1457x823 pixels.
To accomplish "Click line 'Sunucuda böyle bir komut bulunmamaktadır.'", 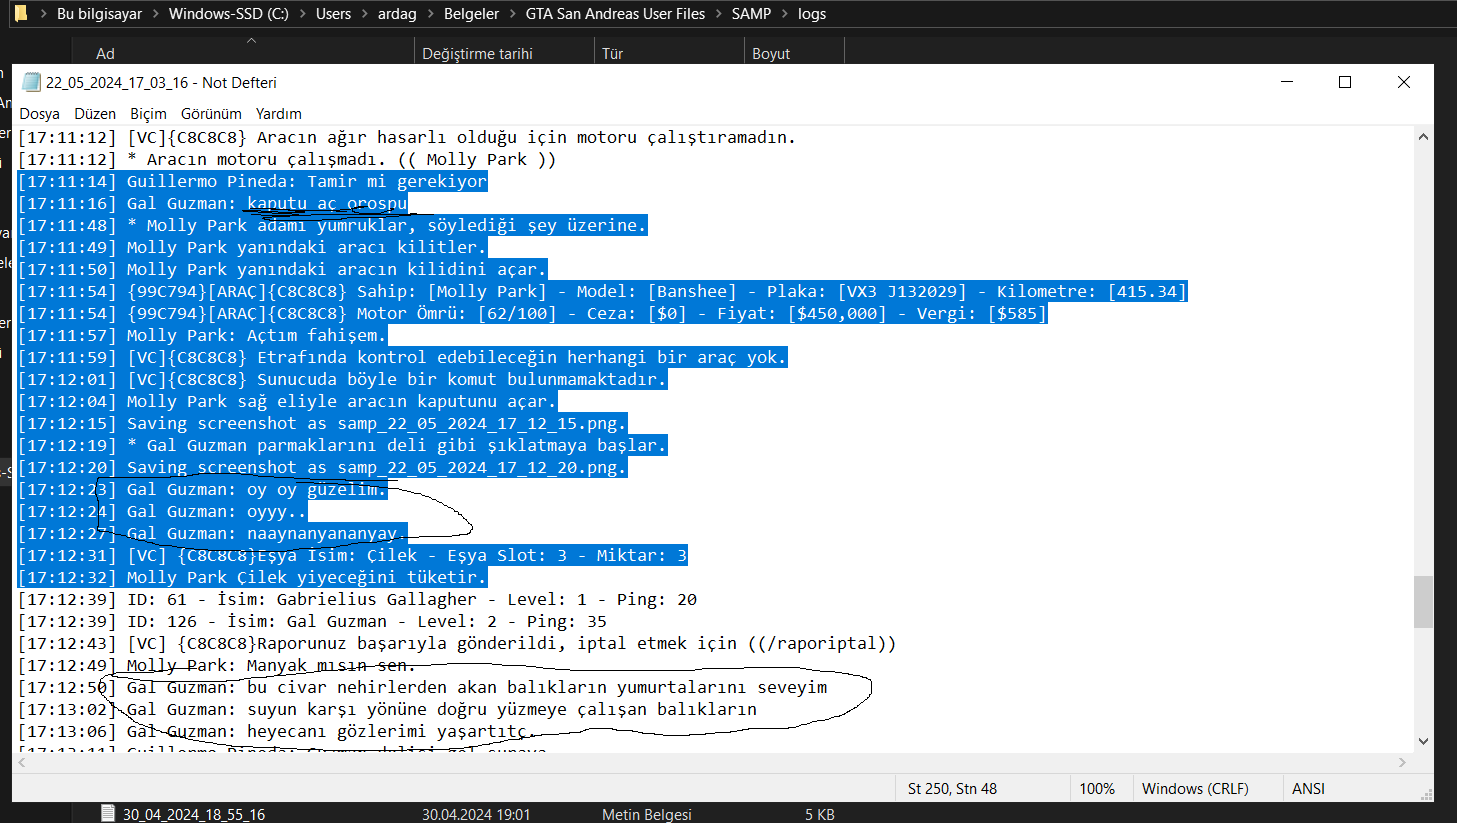I will point(343,379).
